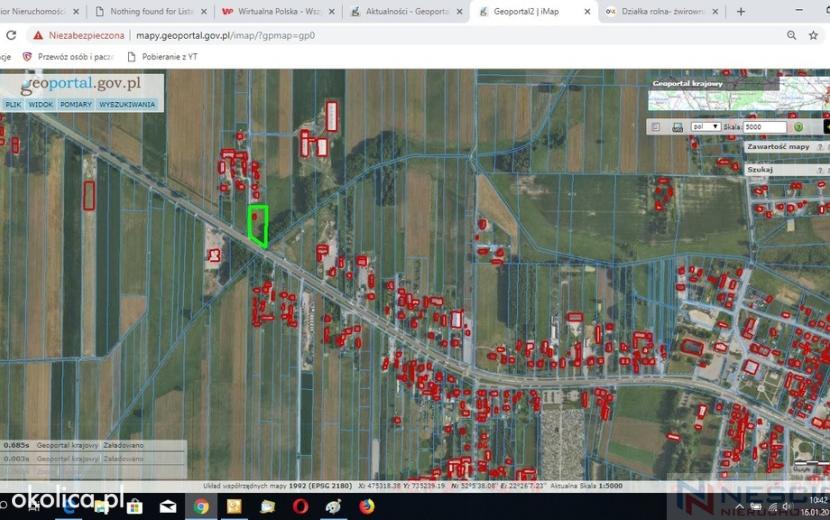
Task: Open a new browser tab
Action: point(741,11)
